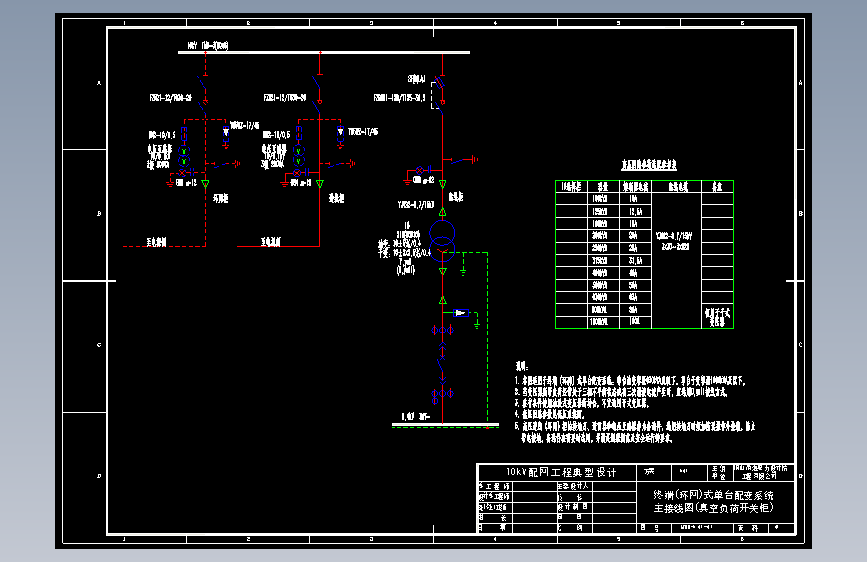Click the load switch blade atop the dashed left feeder

click(x=202, y=83)
